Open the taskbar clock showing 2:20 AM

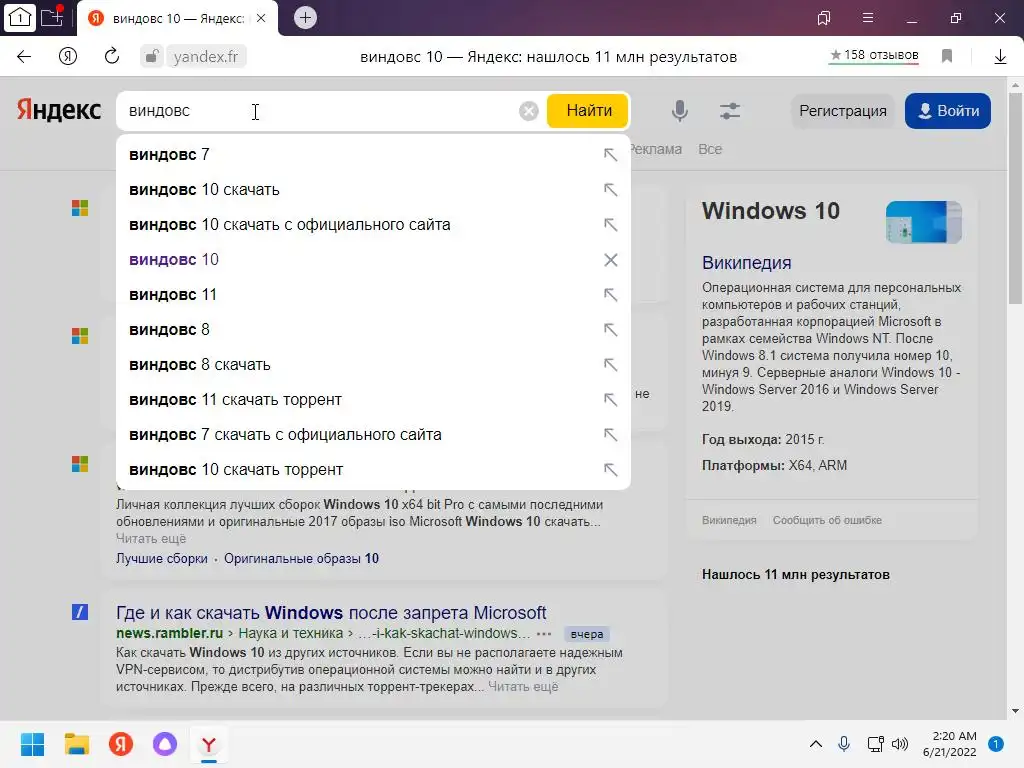[x=950, y=744]
